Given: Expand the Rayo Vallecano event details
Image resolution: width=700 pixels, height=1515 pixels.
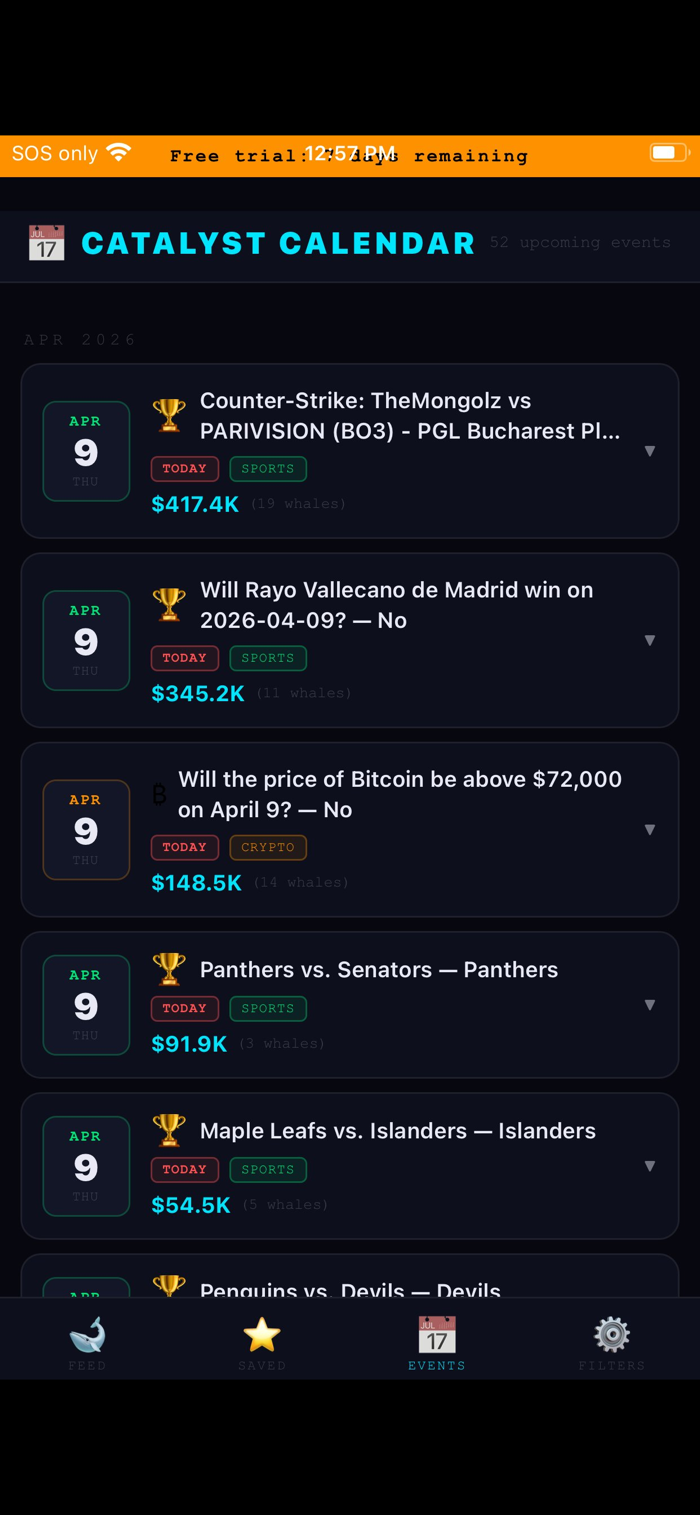Looking at the screenshot, I should click(649, 640).
